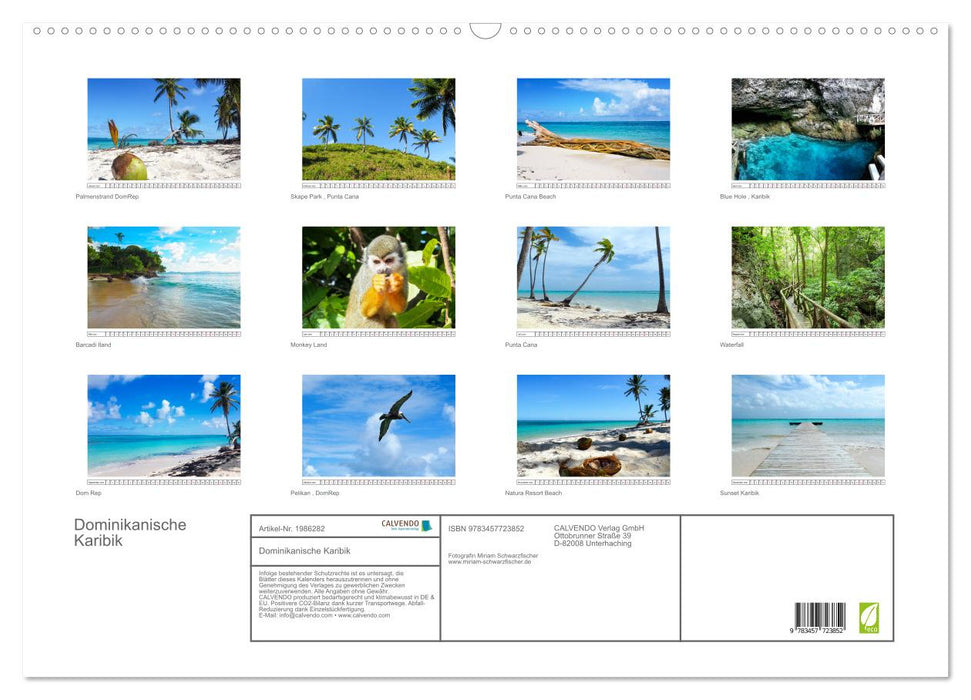Select the Pelikan, DomRep flying bird photo

(x=378, y=425)
